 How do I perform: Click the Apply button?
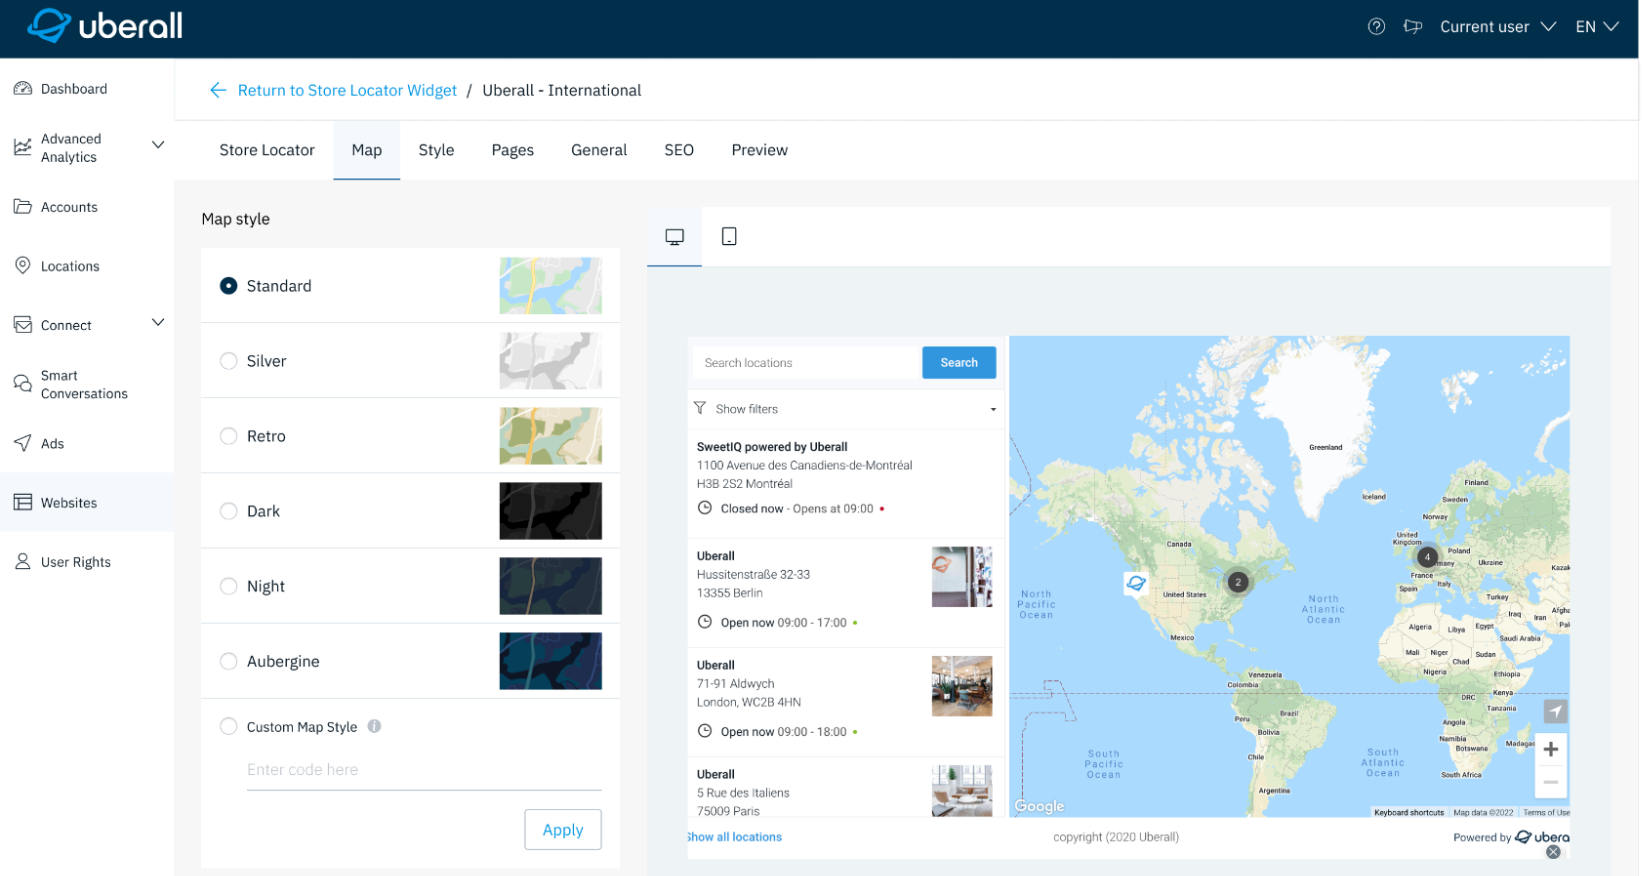[563, 830]
